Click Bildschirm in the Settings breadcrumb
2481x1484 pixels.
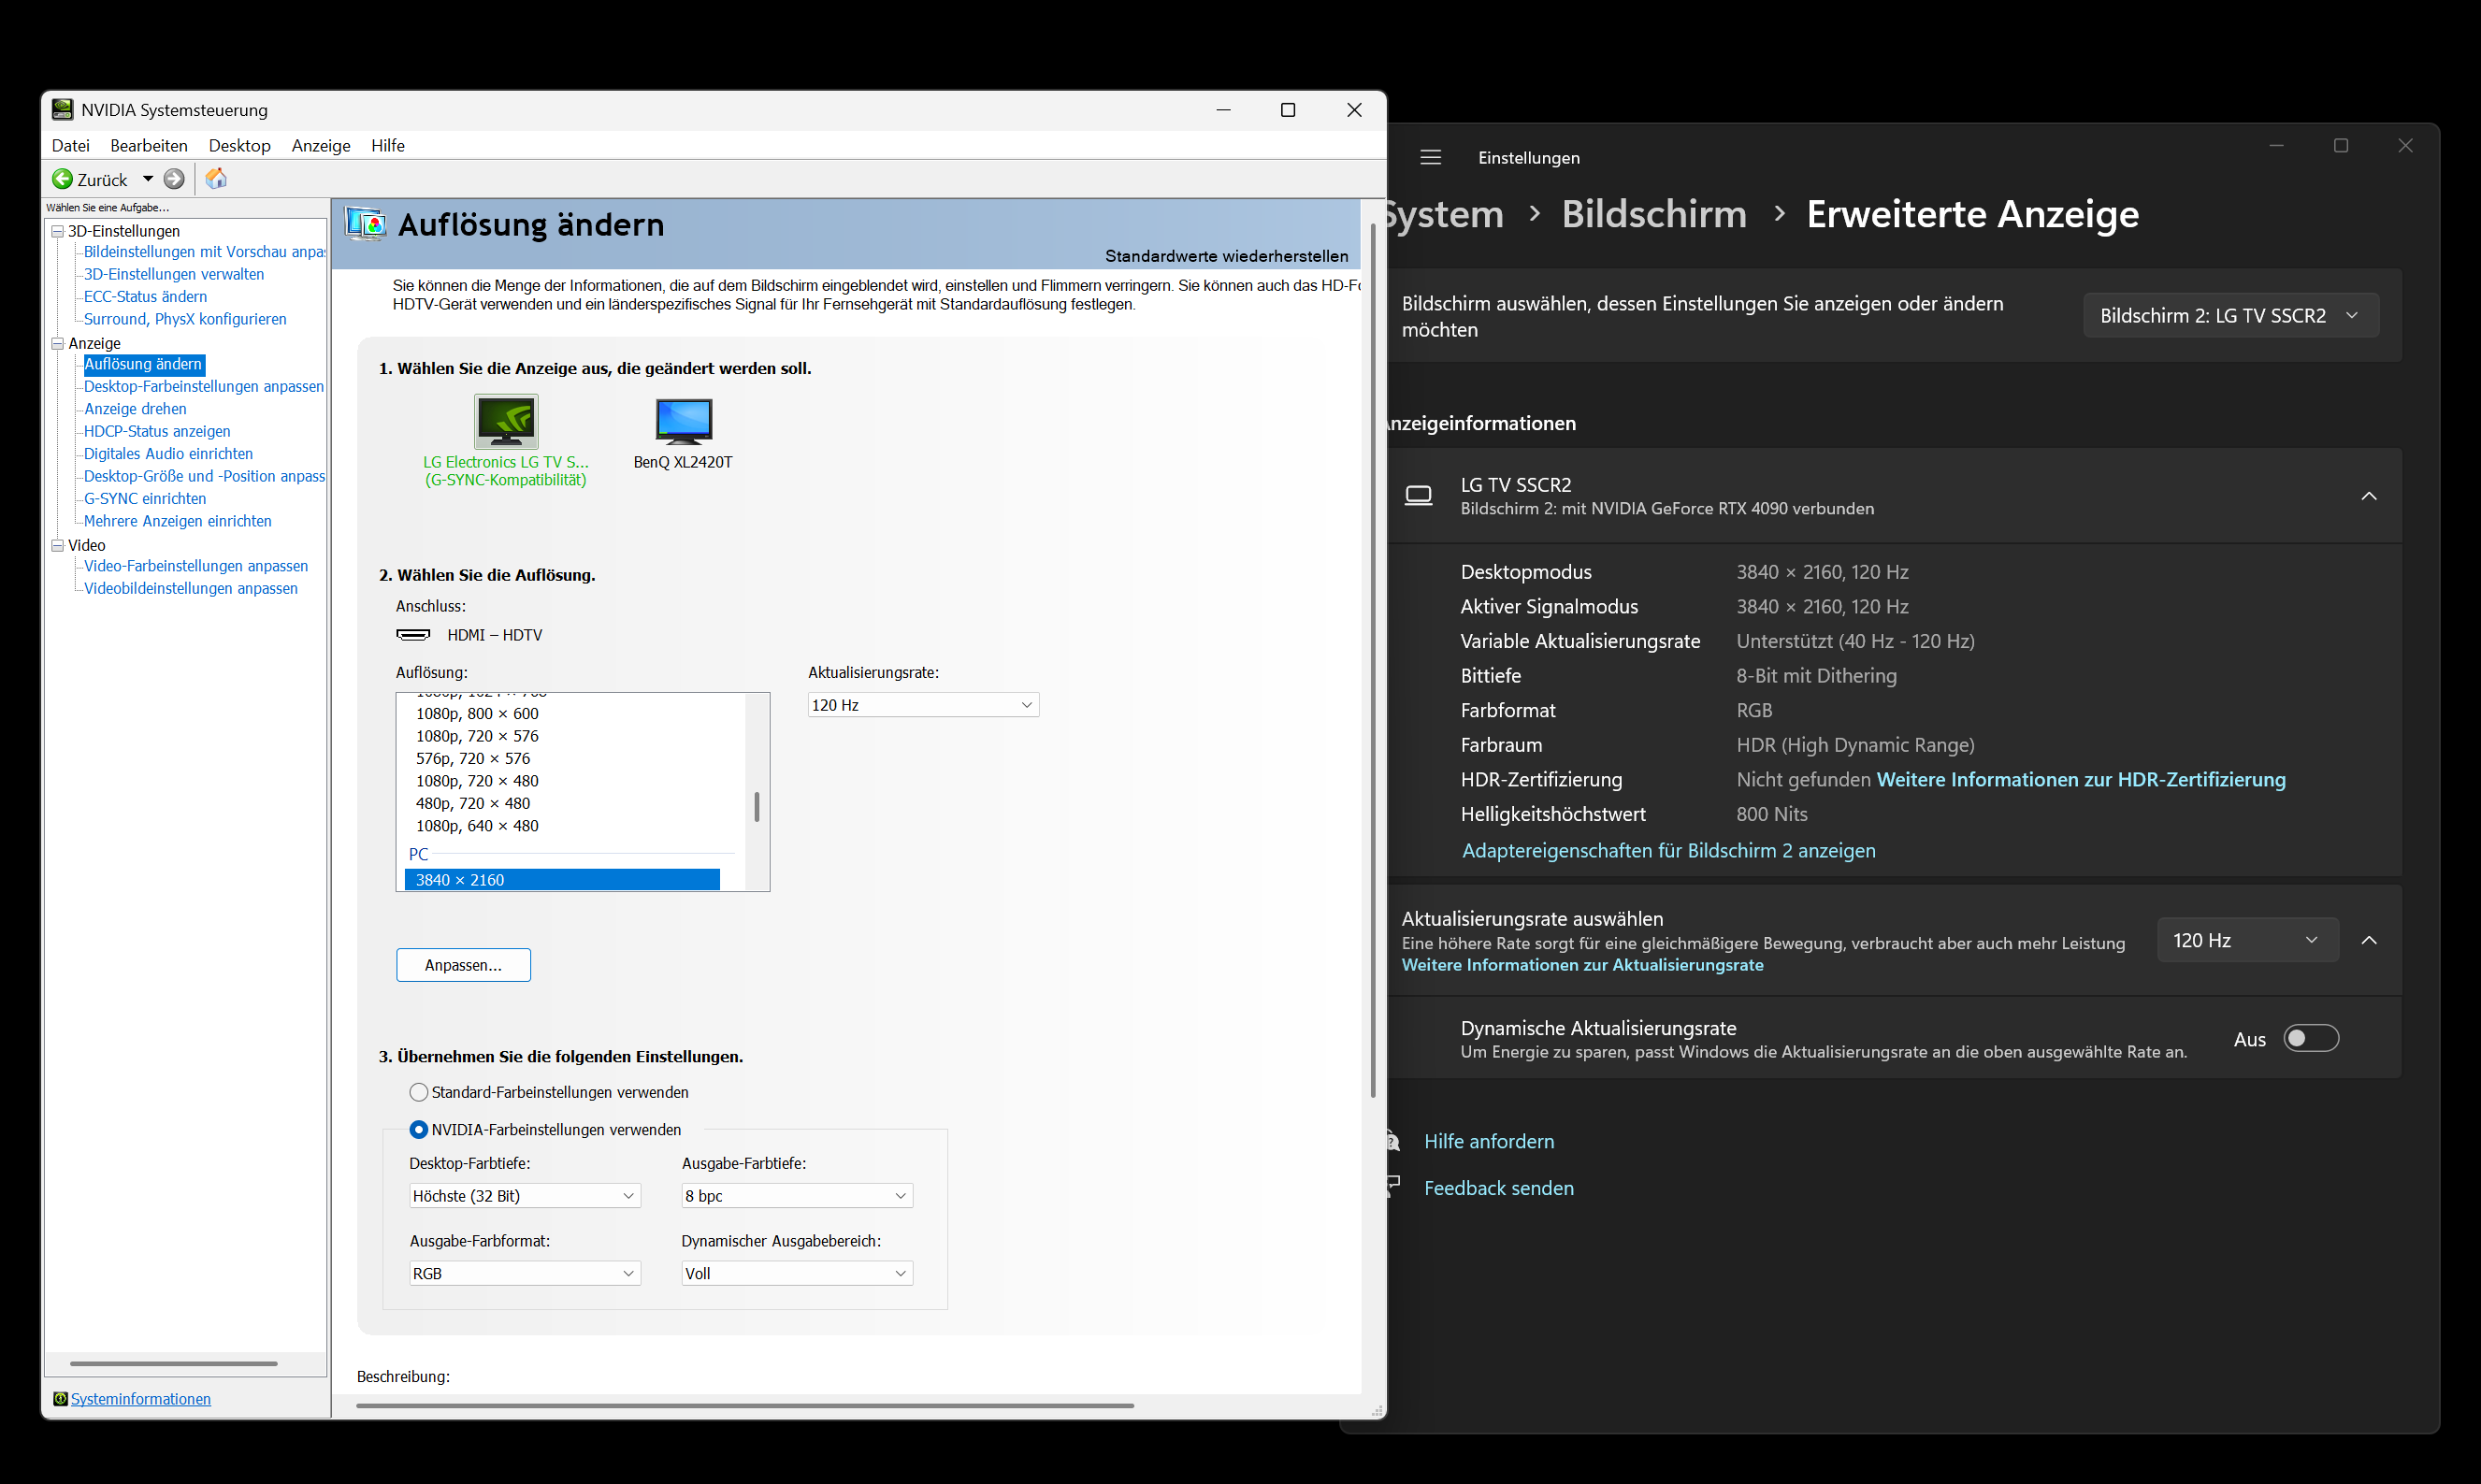click(x=1653, y=214)
